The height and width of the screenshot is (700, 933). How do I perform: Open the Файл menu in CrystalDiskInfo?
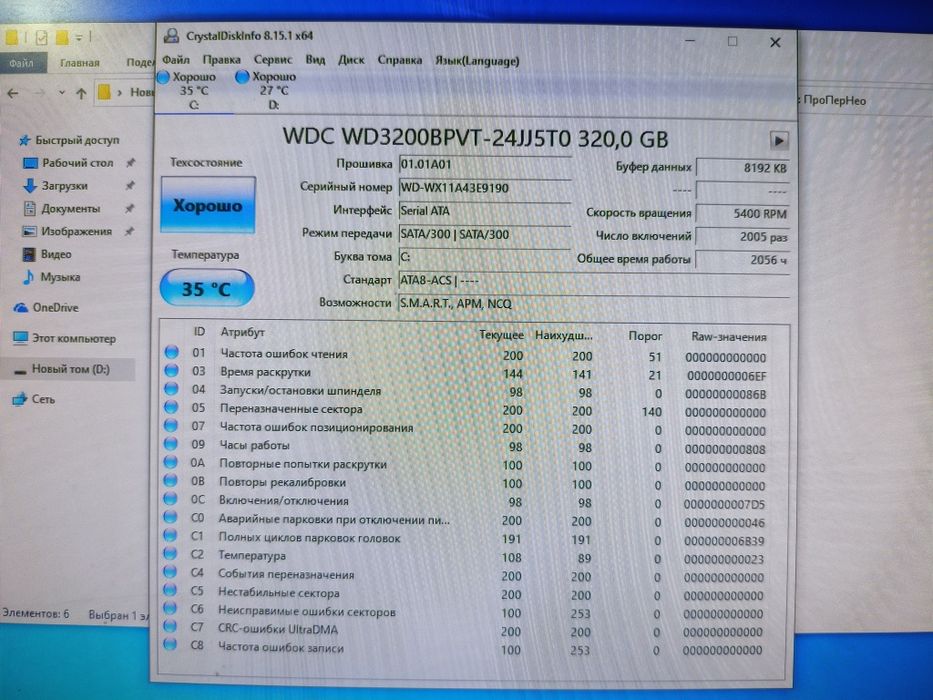click(x=176, y=60)
